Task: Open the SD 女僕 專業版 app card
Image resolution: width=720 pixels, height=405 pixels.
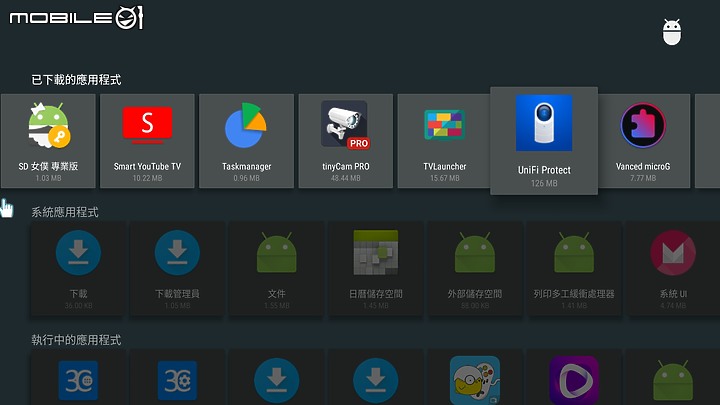Action: [x=48, y=141]
